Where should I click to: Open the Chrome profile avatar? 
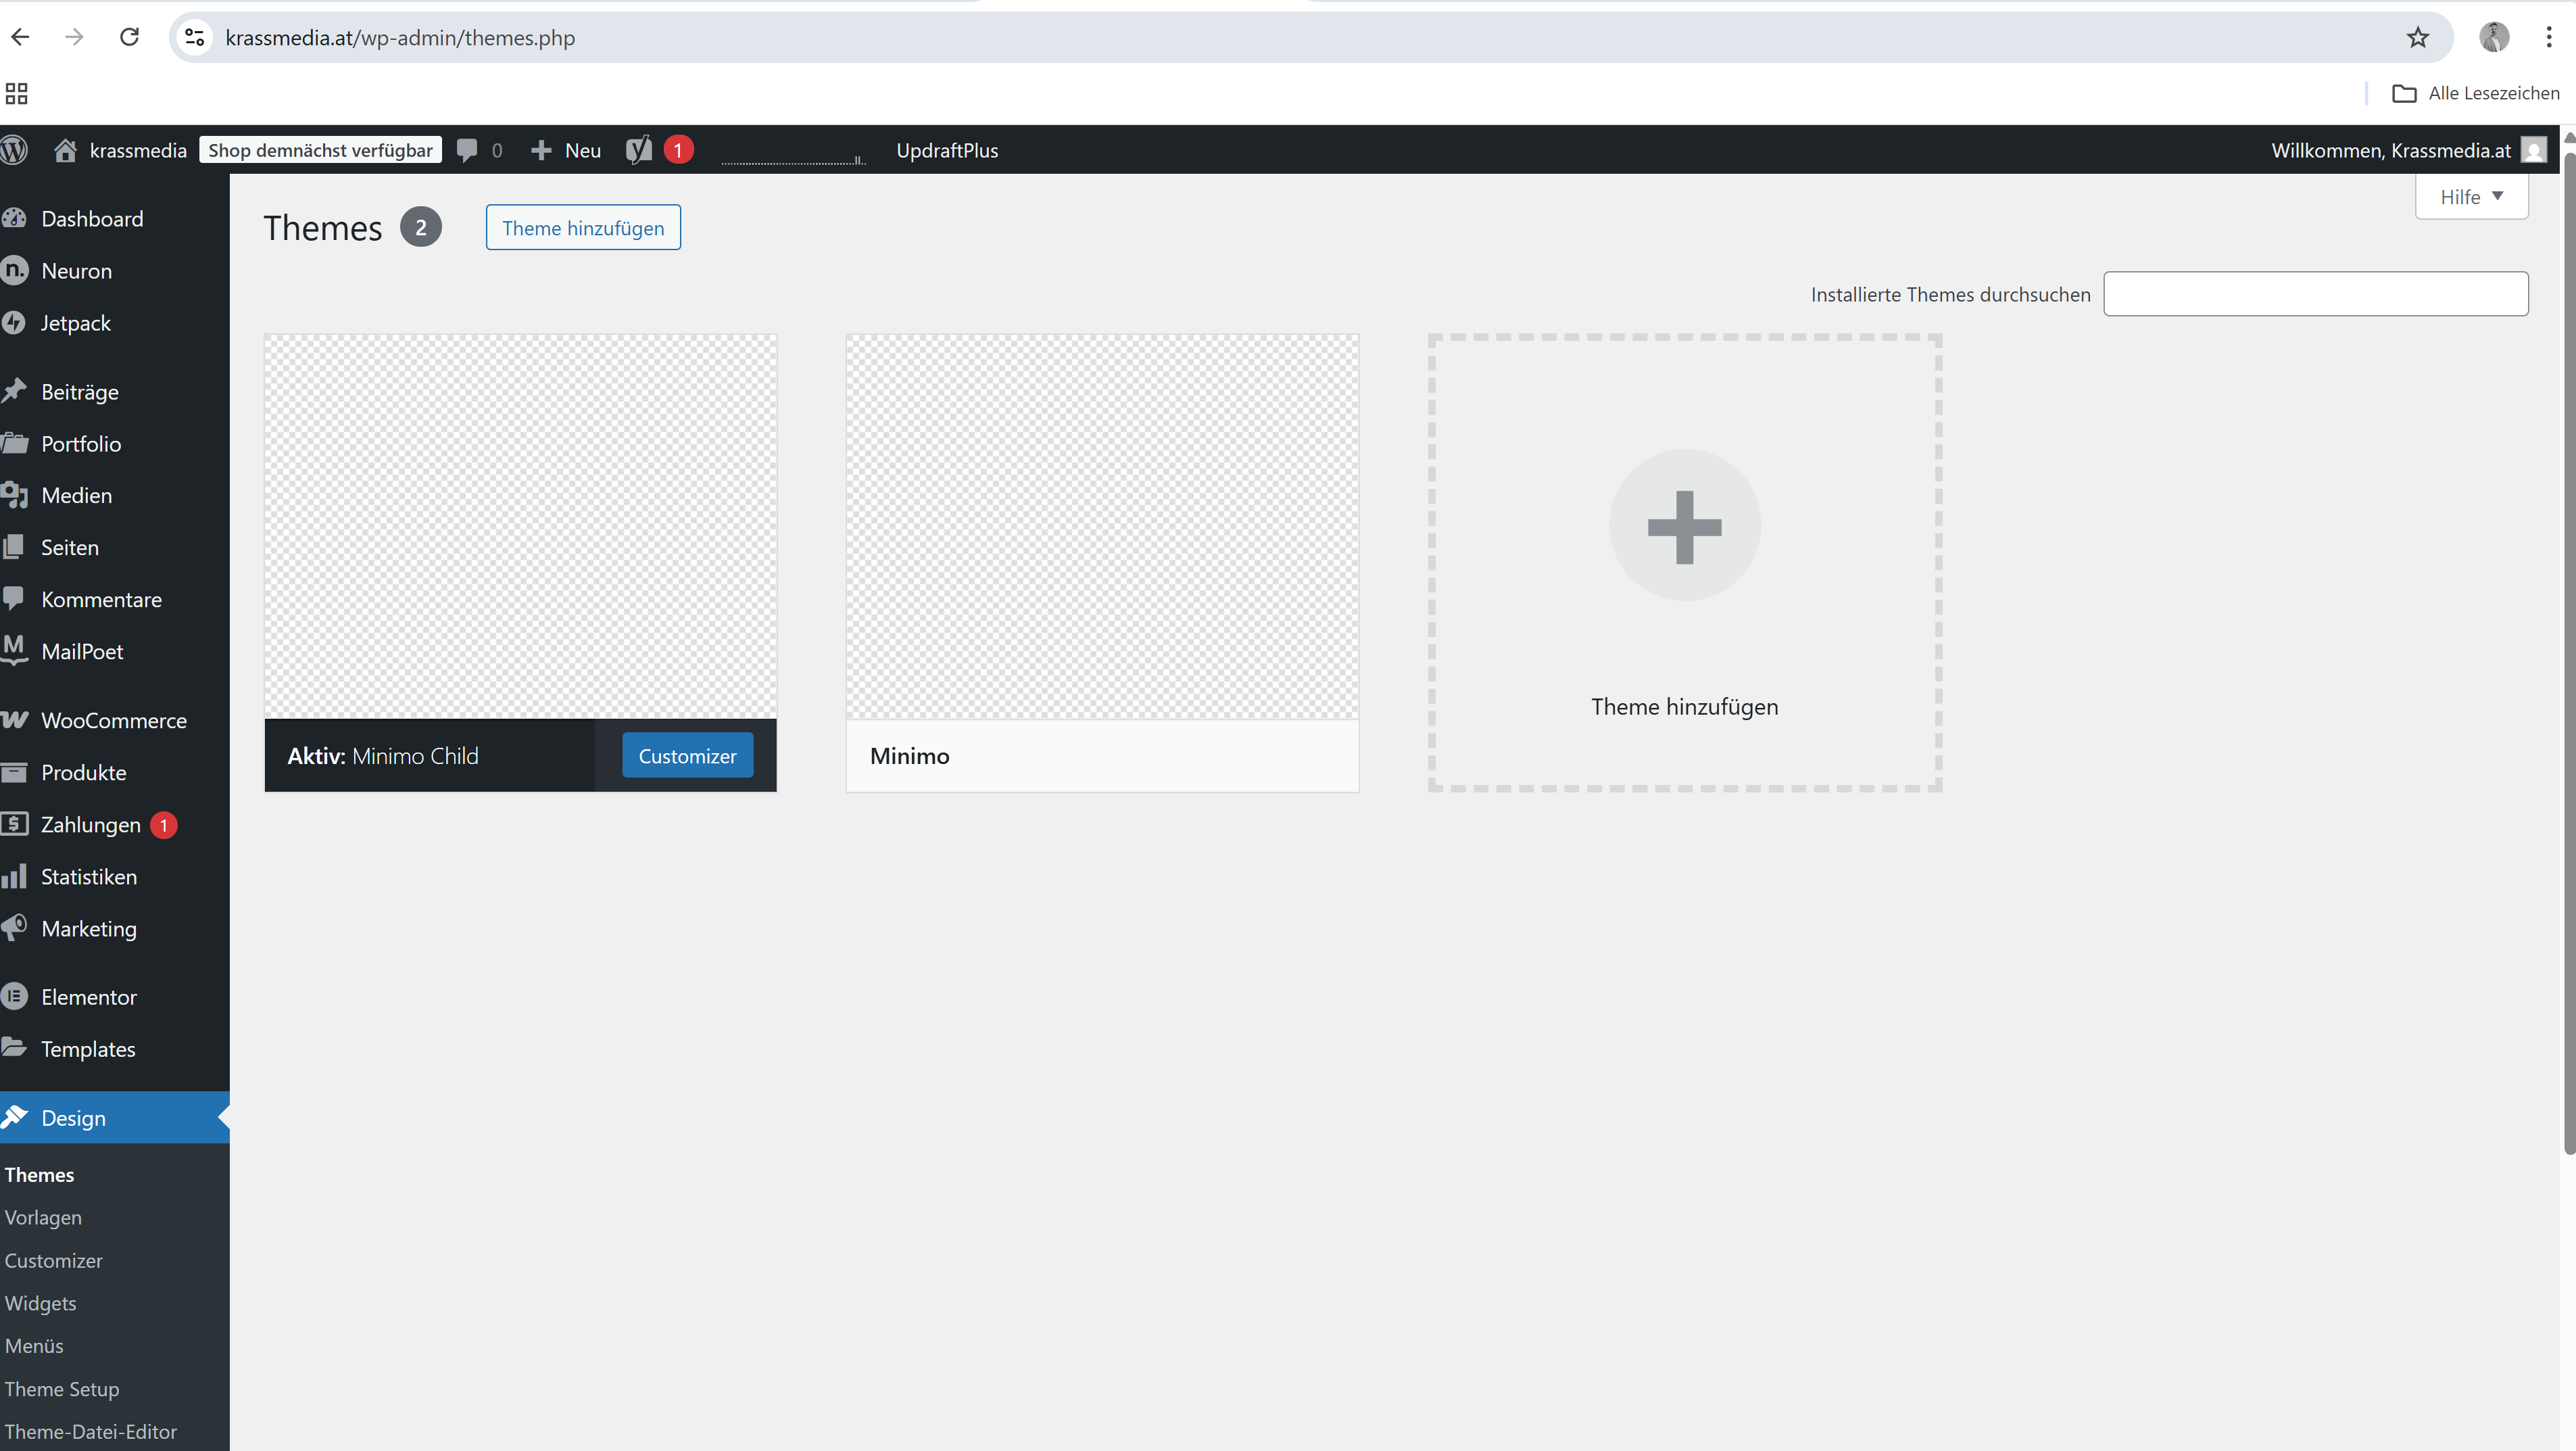[x=2494, y=37]
